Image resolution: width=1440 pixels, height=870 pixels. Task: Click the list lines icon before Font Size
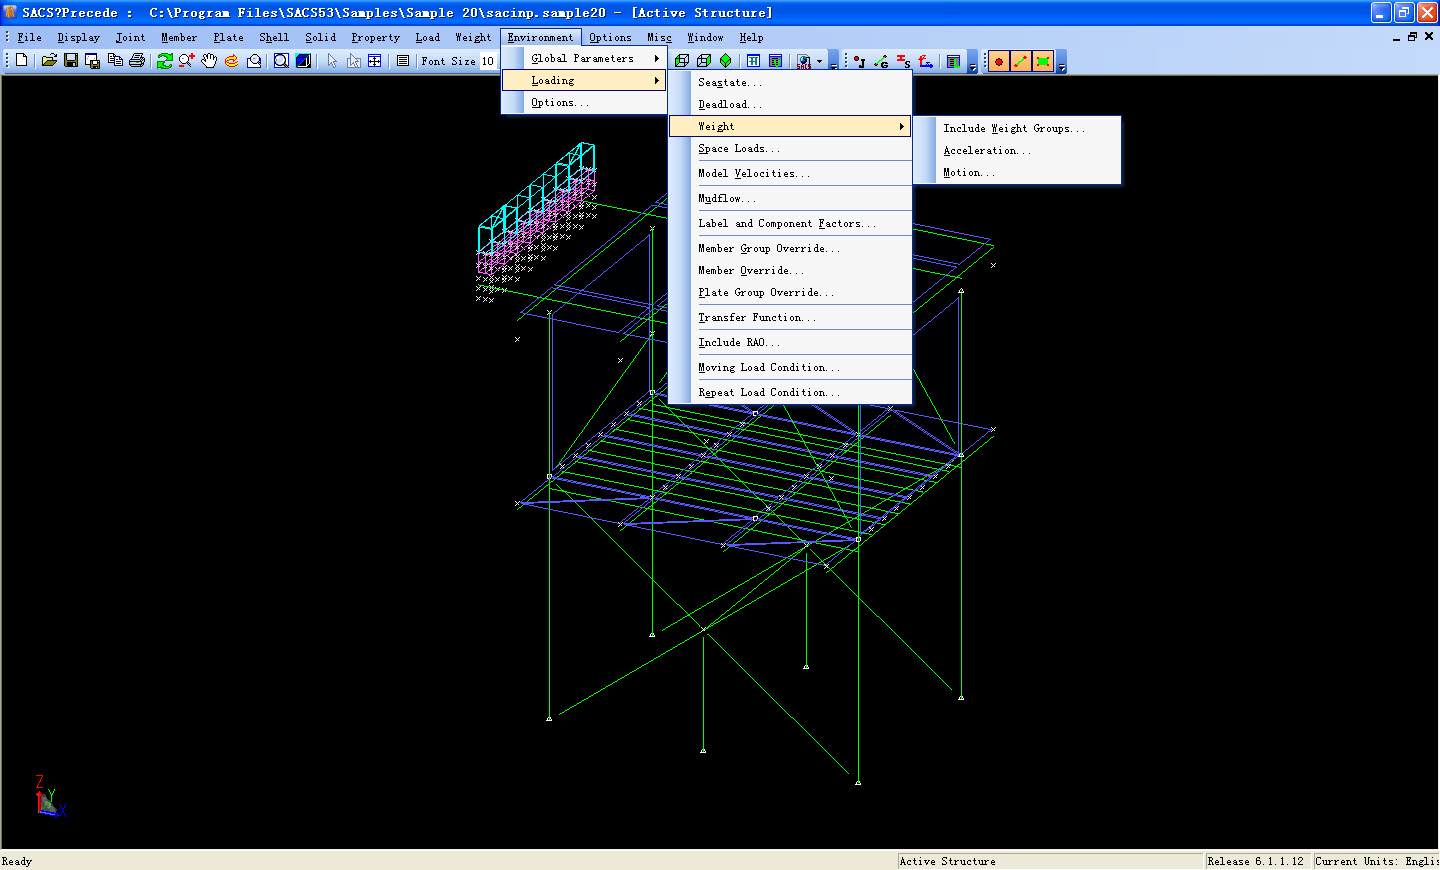click(403, 61)
